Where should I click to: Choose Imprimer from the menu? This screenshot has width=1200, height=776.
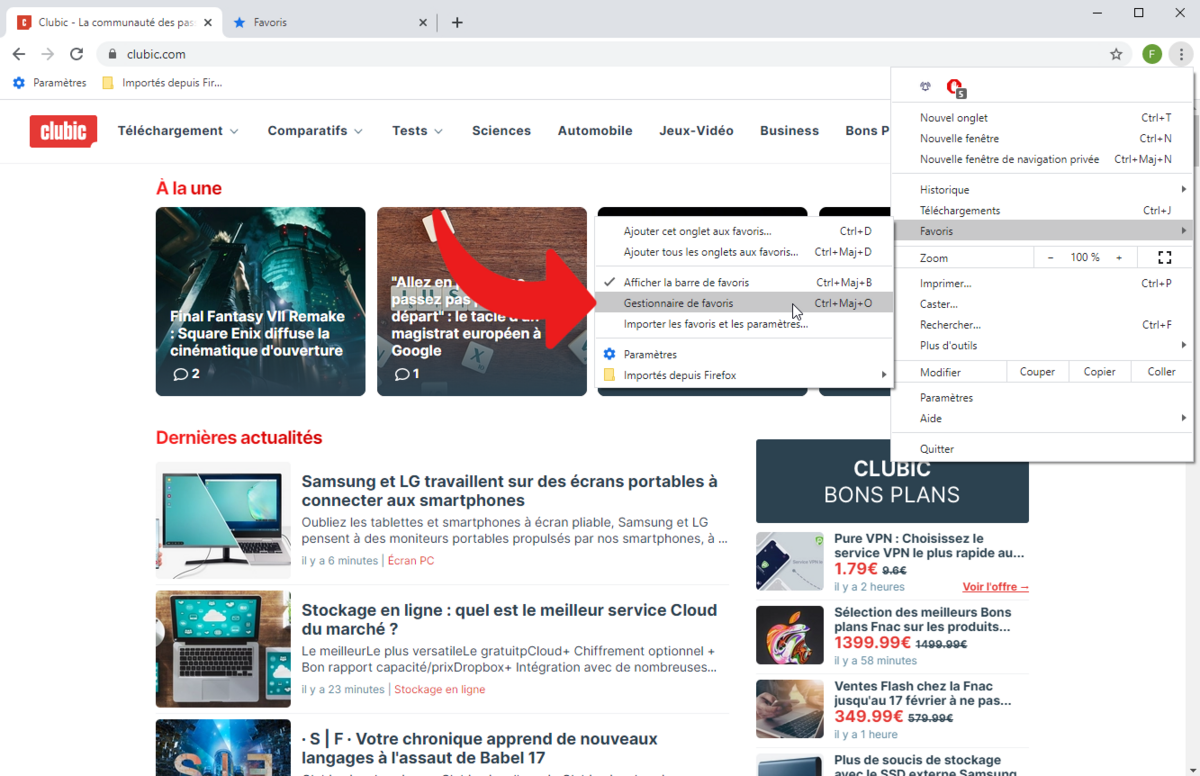coord(1042,284)
